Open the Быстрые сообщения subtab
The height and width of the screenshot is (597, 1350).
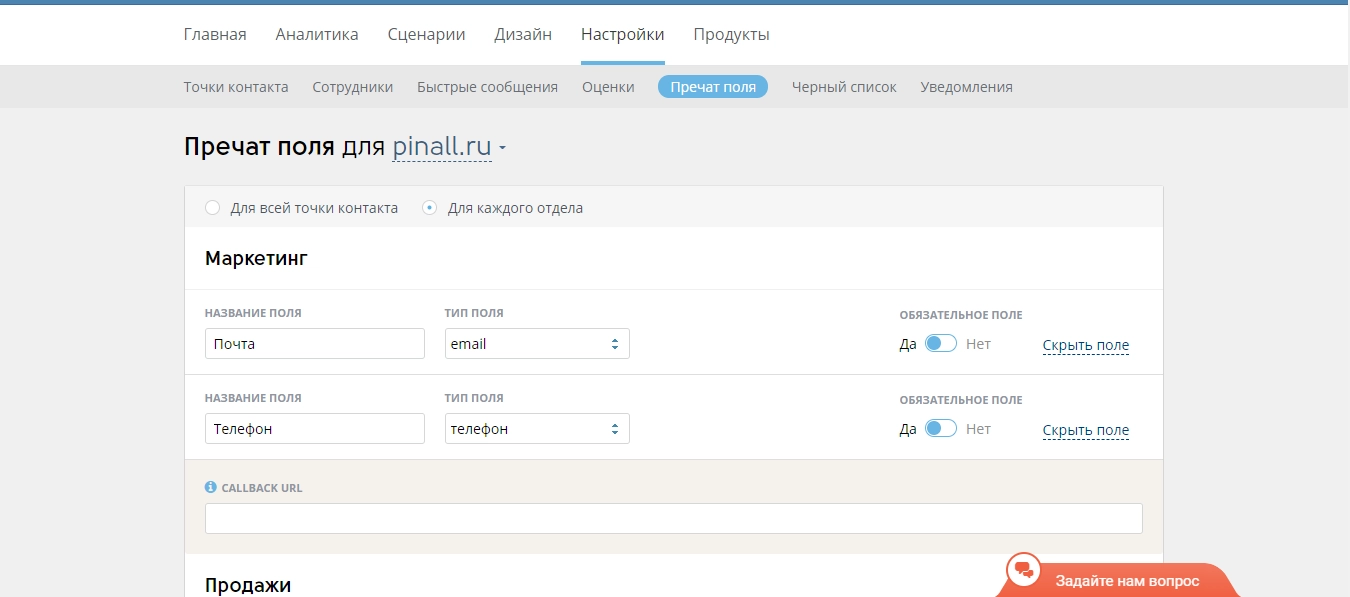[487, 87]
